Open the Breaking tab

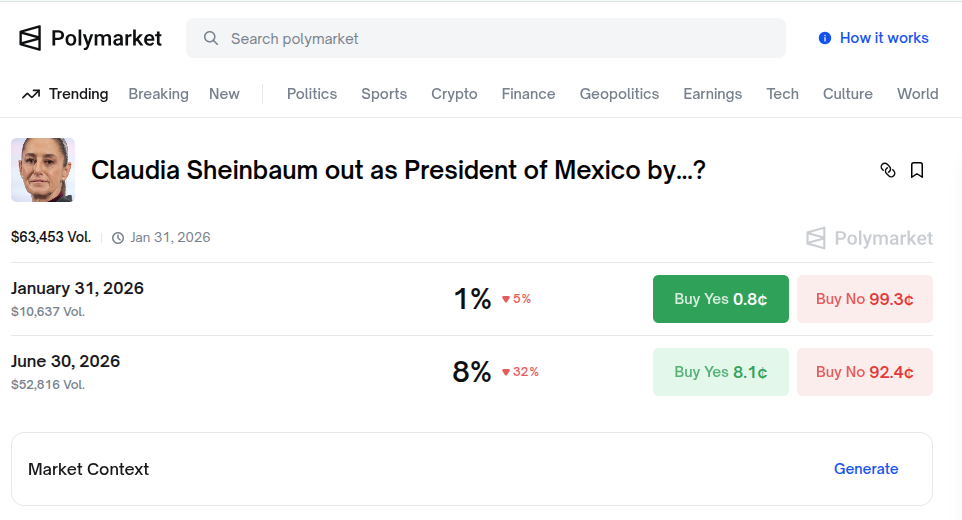pos(158,94)
